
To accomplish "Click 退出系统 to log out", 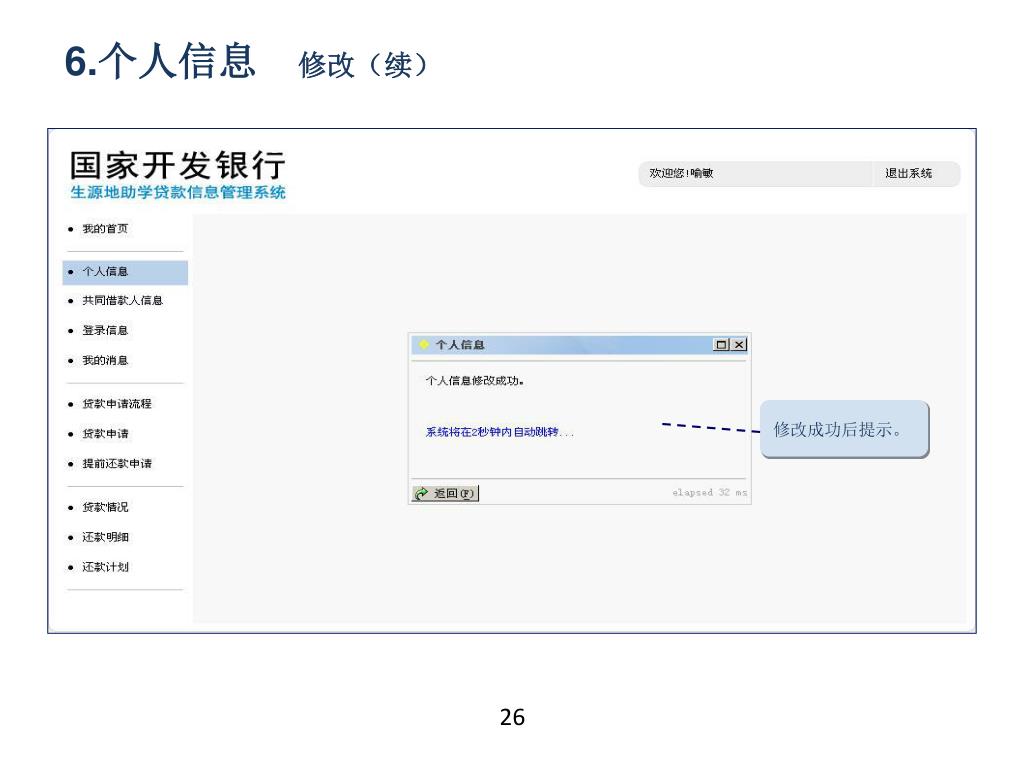I will (x=908, y=174).
